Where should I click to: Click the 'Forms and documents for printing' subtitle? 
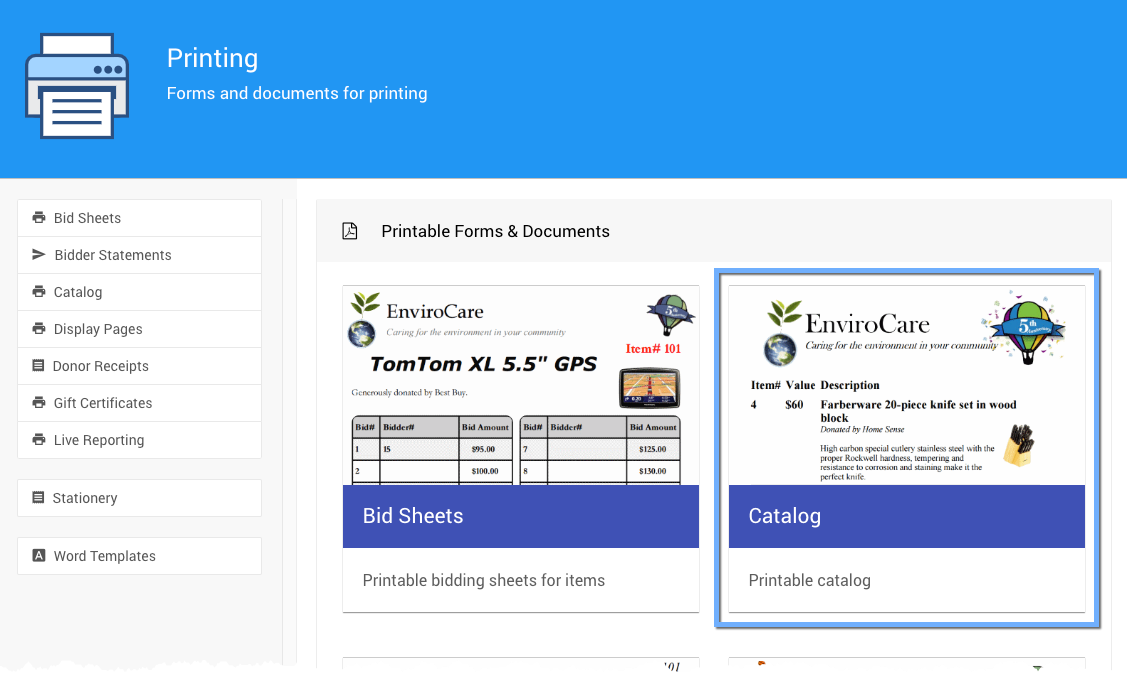(297, 93)
